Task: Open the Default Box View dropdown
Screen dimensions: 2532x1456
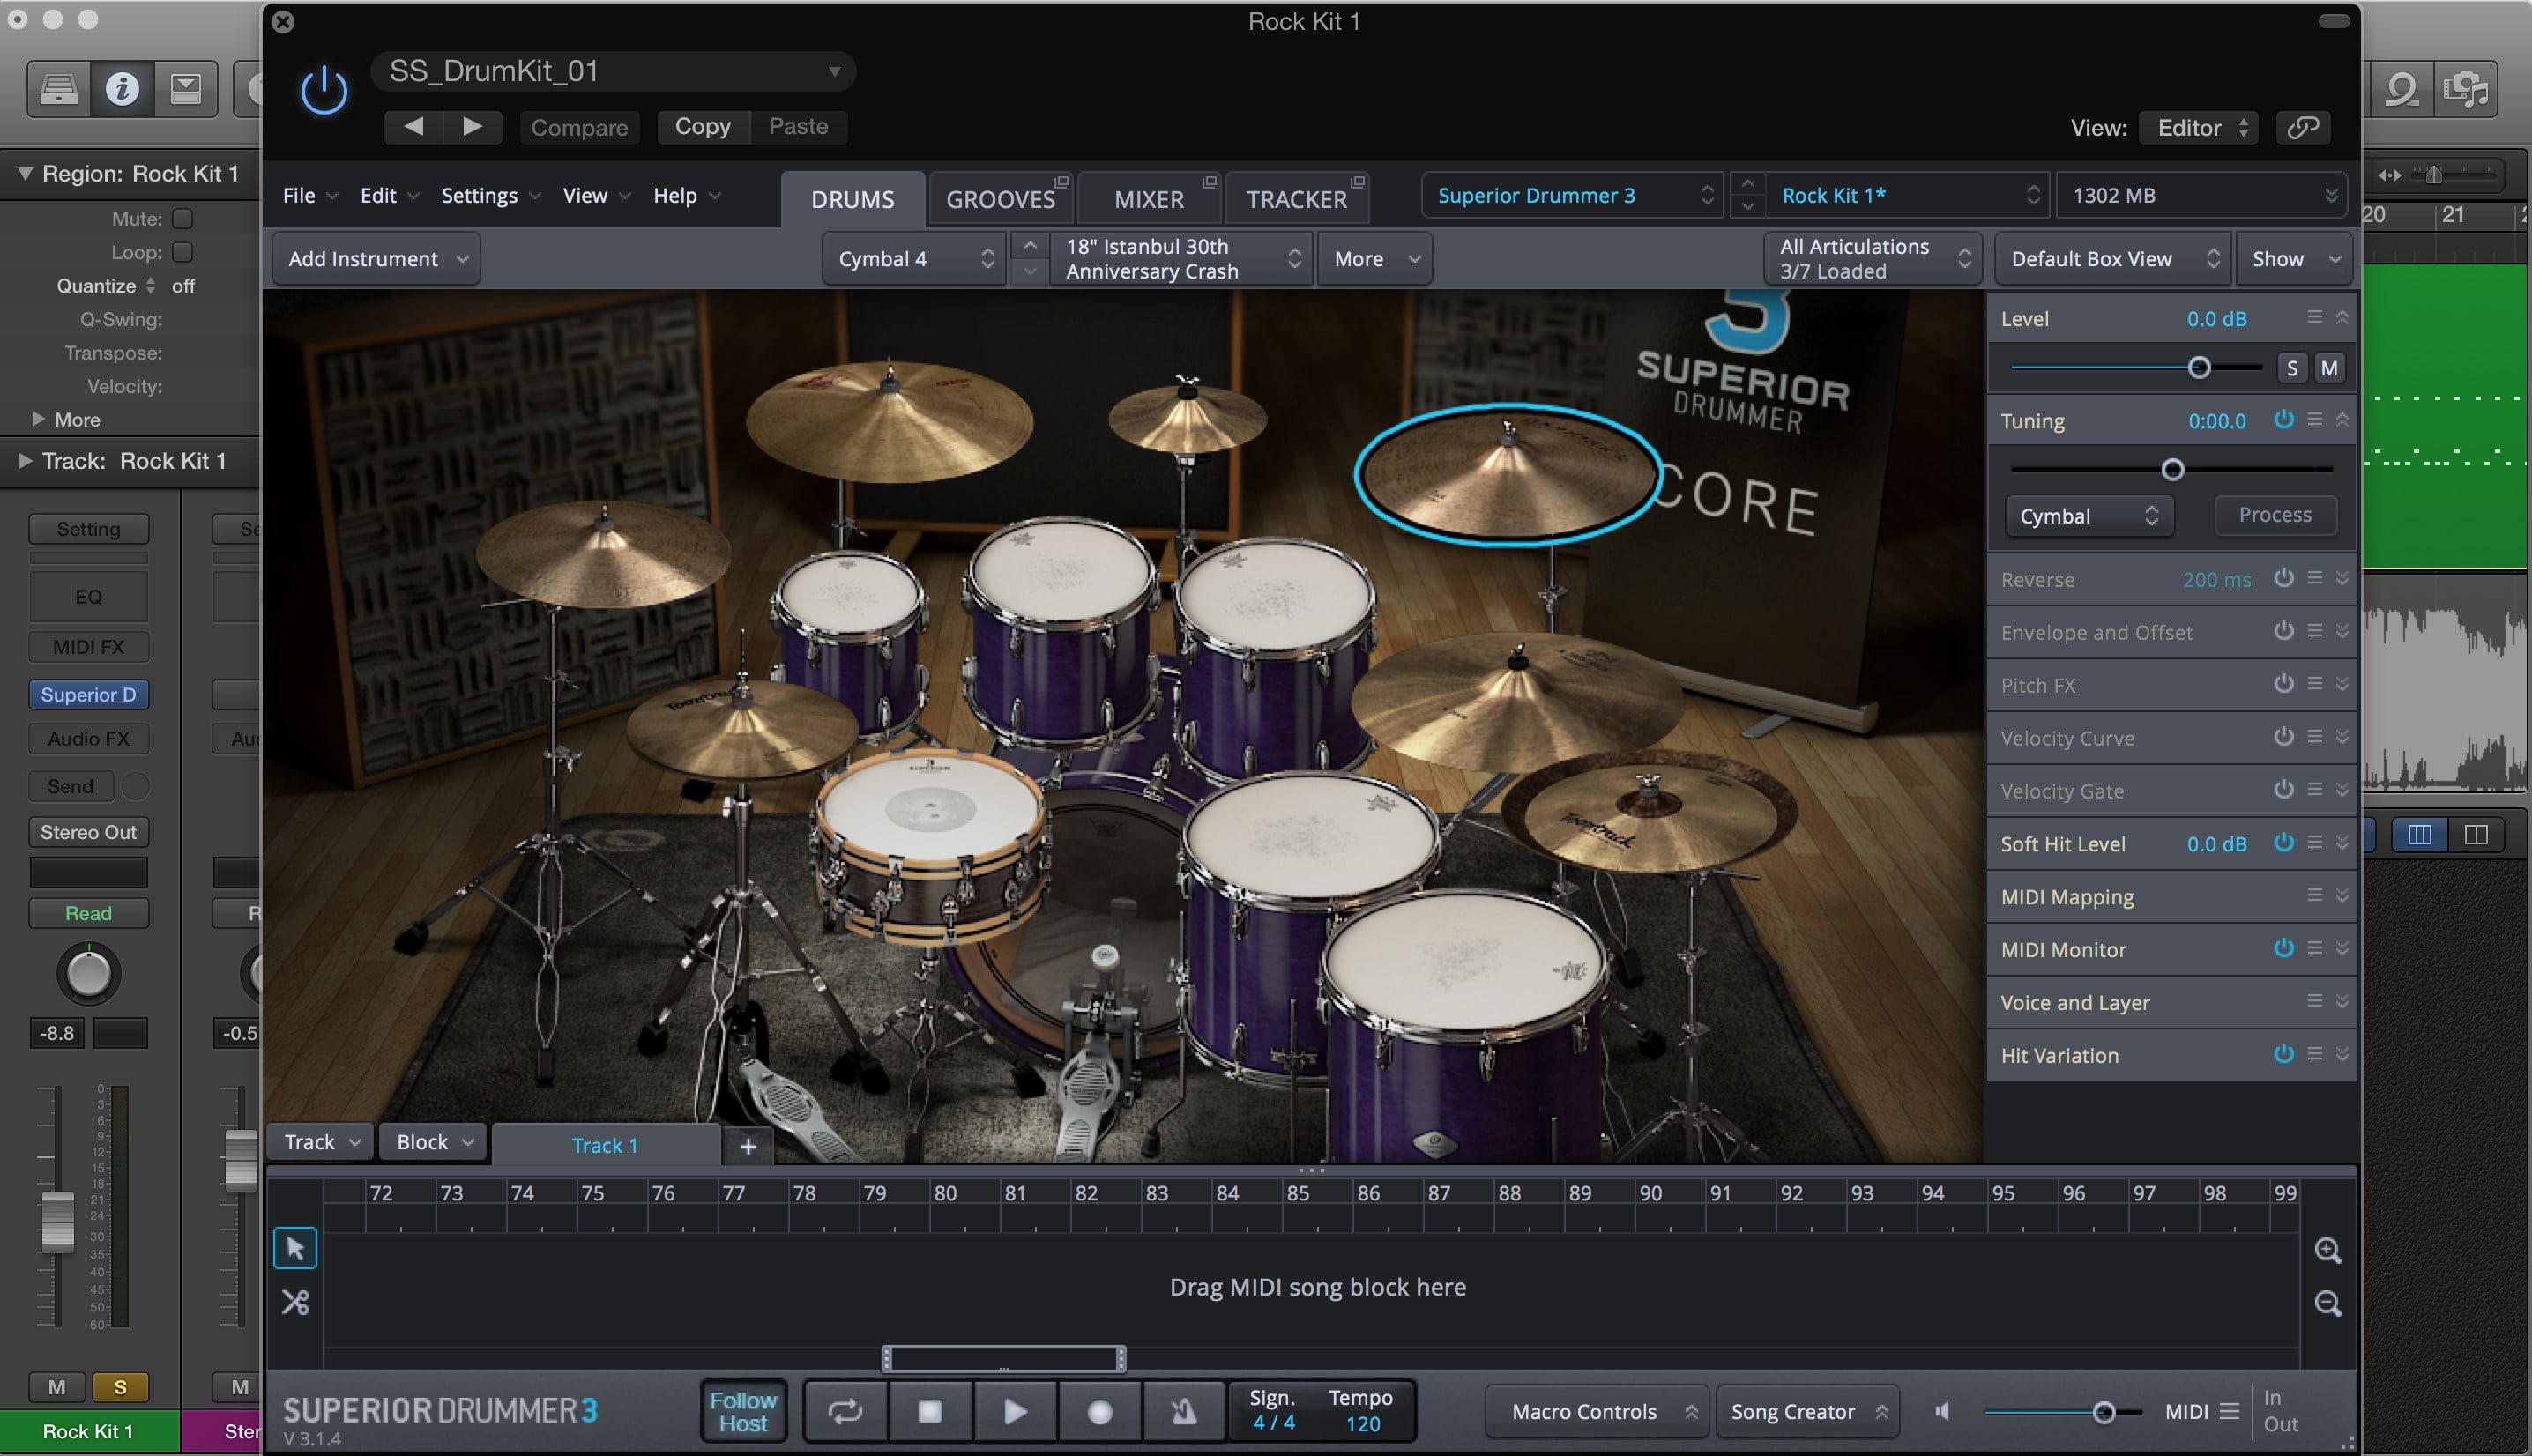Action: click(2112, 259)
